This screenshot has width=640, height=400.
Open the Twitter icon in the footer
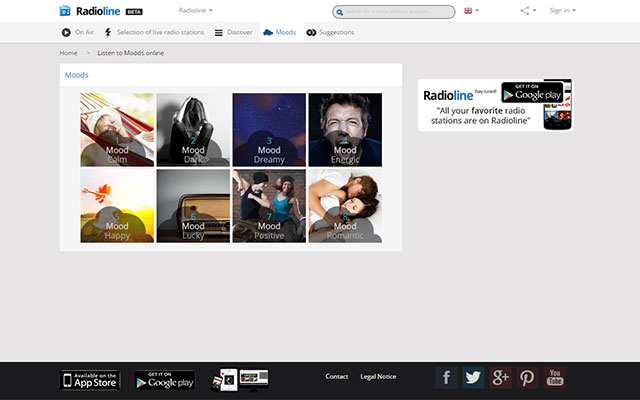(x=473, y=377)
